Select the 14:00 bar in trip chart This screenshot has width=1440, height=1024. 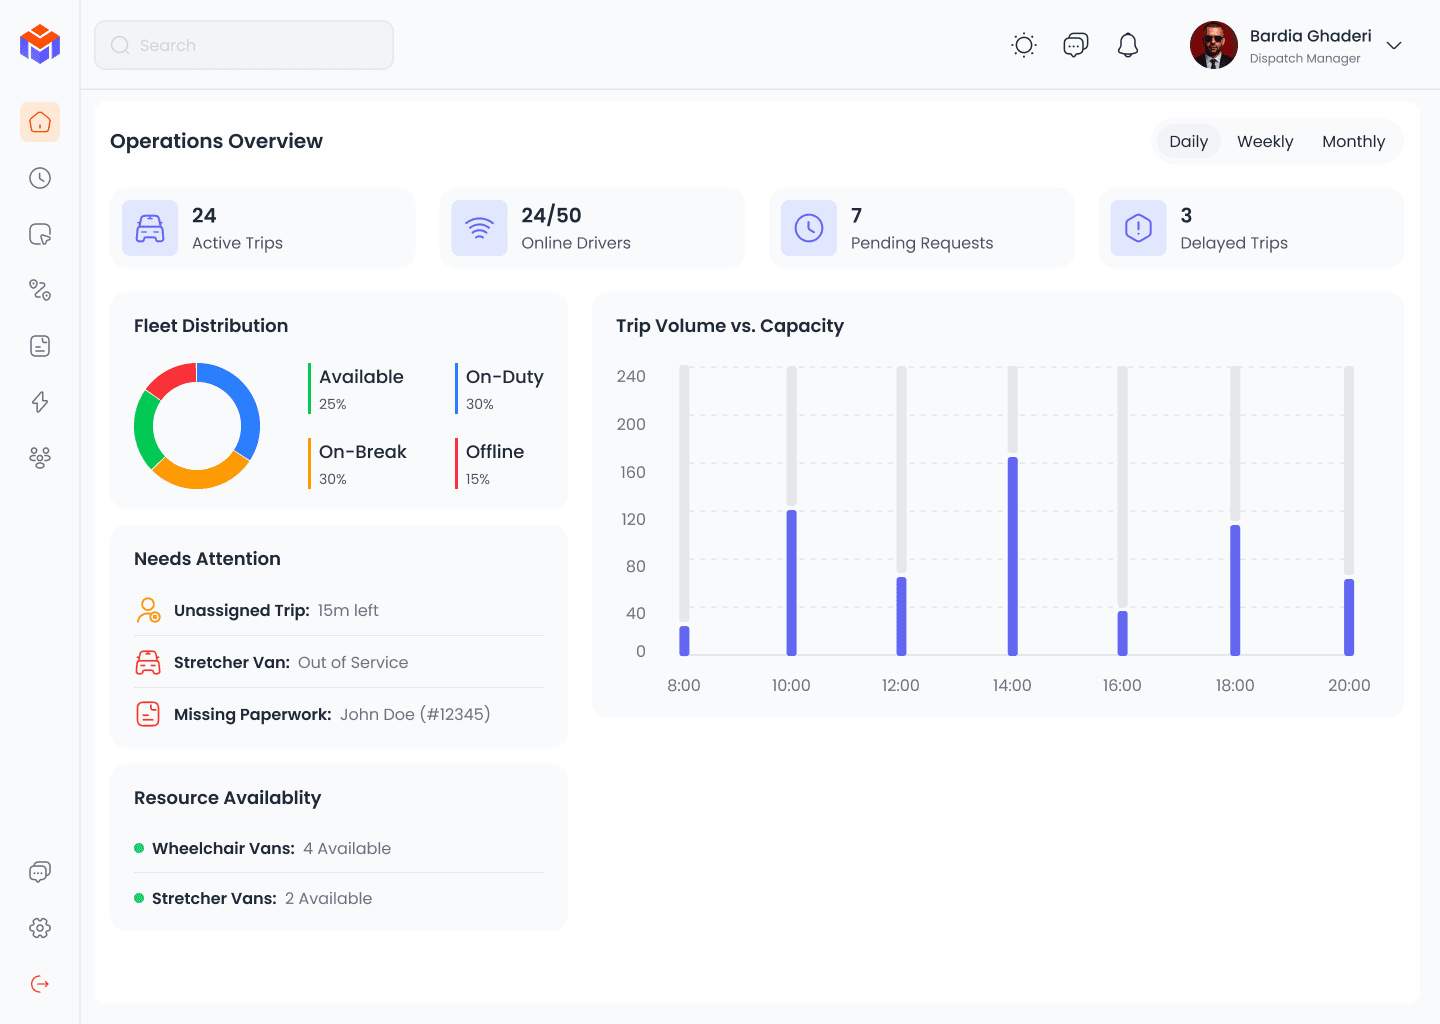tap(1012, 556)
